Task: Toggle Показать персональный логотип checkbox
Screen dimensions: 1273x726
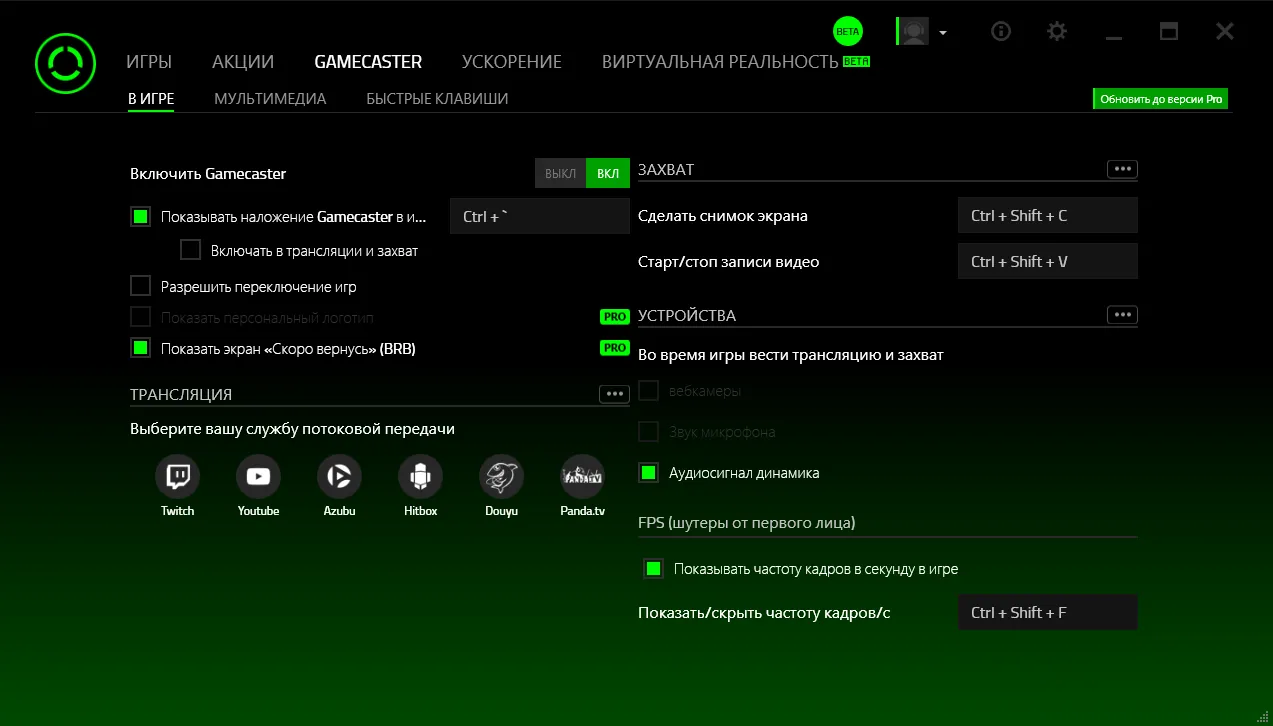Action: click(x=140, y=317)
